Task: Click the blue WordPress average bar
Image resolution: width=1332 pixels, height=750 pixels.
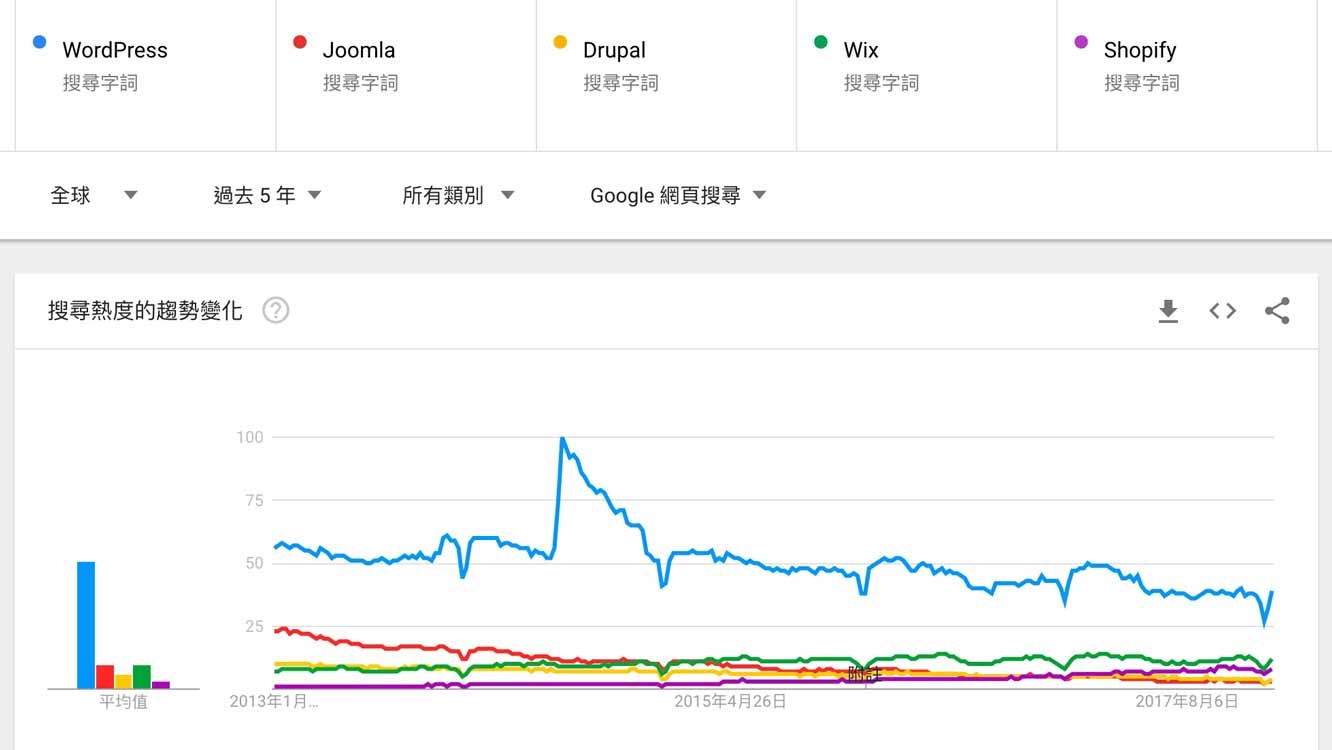Action: tap(86, 625)
